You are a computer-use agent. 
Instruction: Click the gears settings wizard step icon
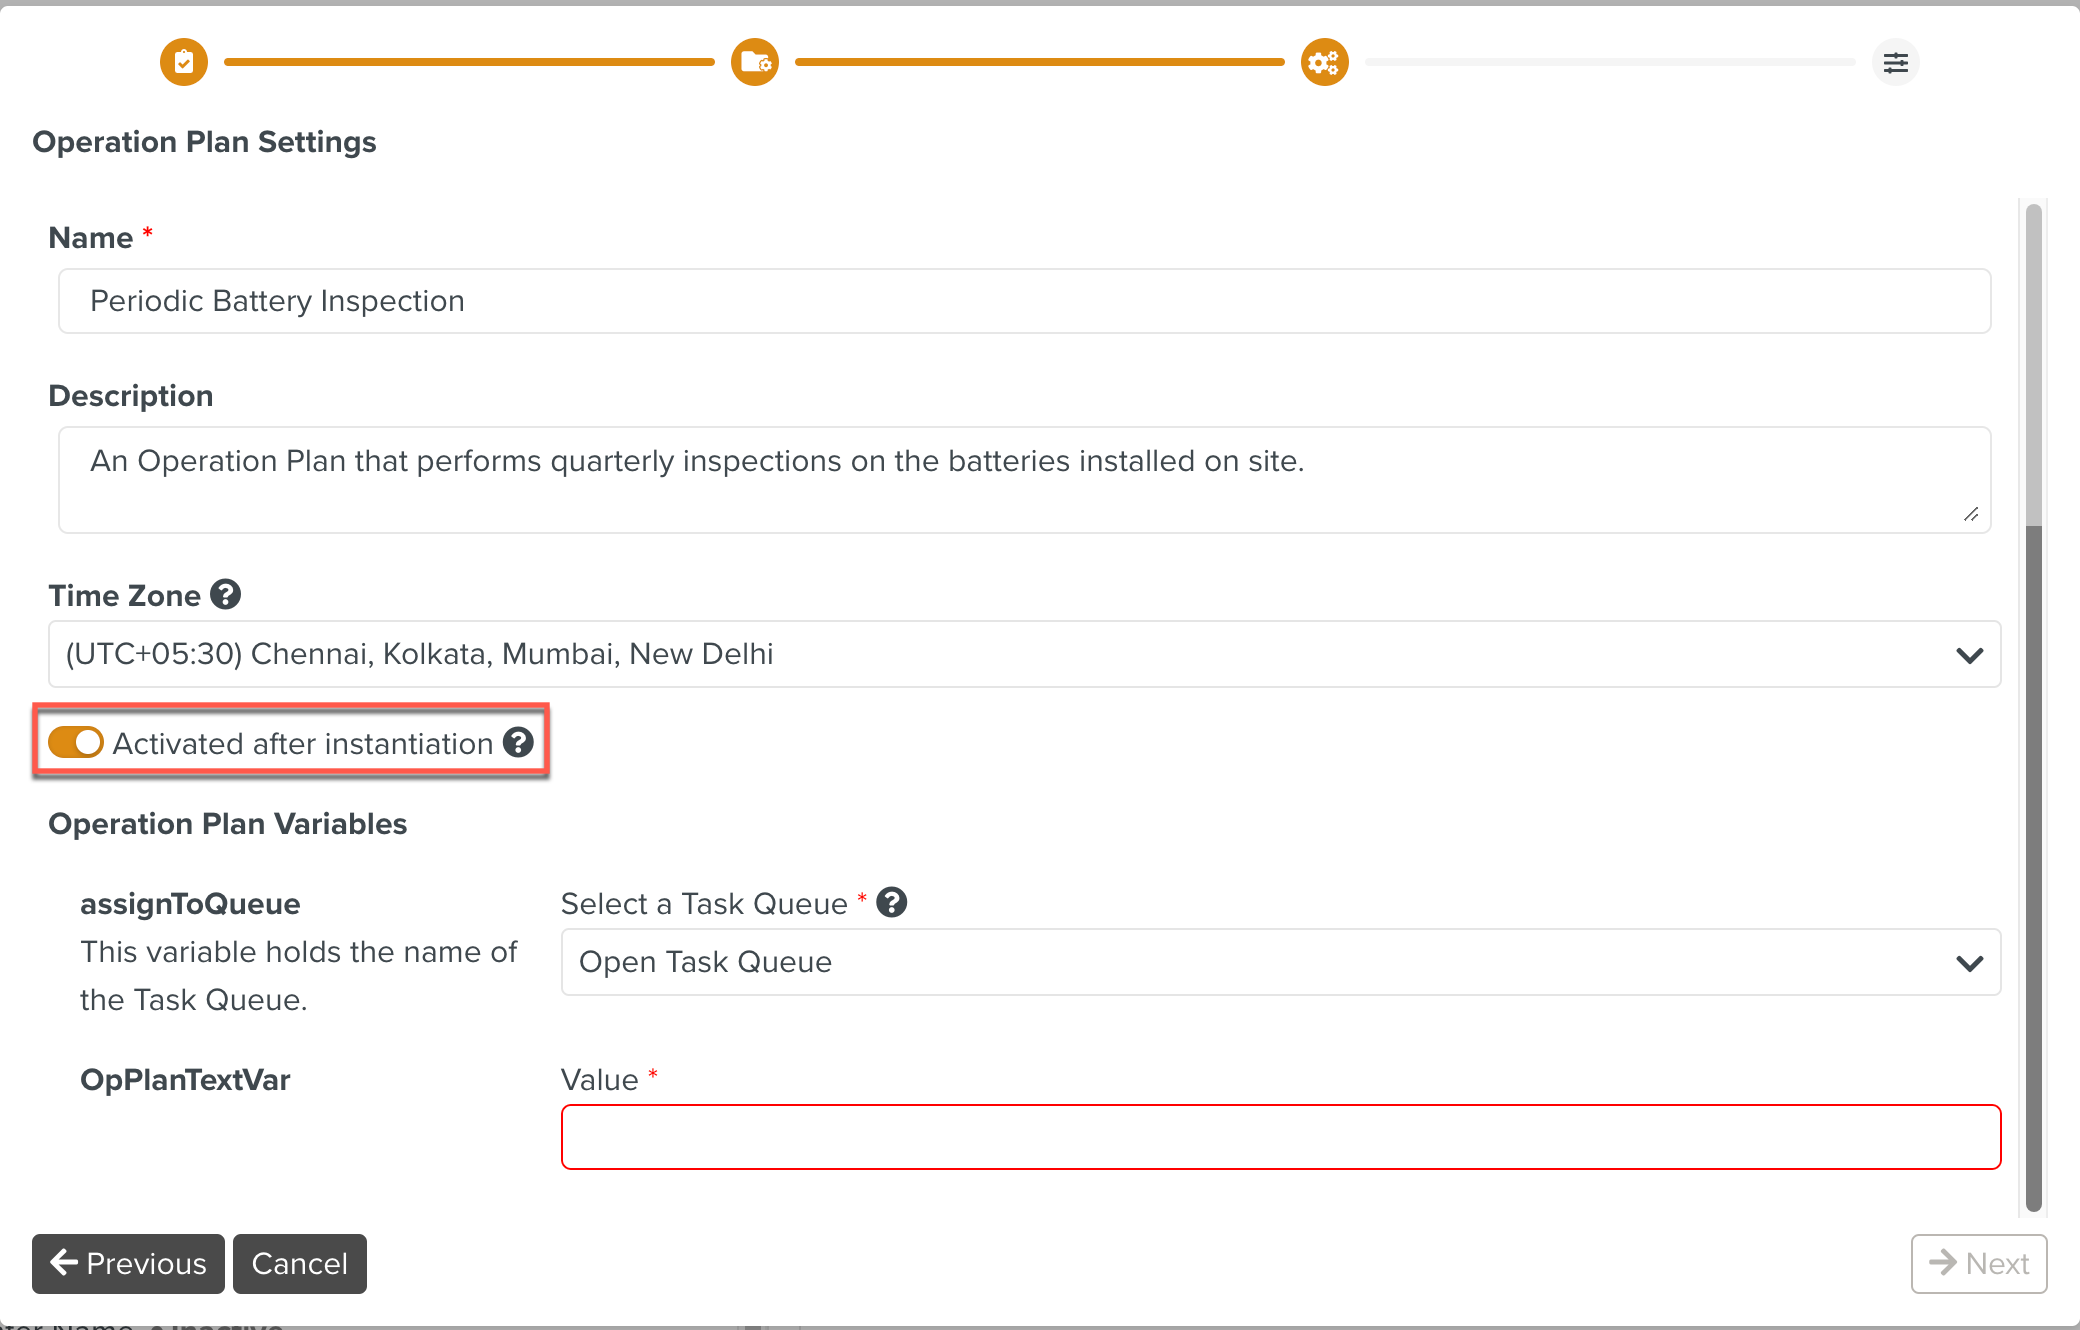click(1325, 63)
